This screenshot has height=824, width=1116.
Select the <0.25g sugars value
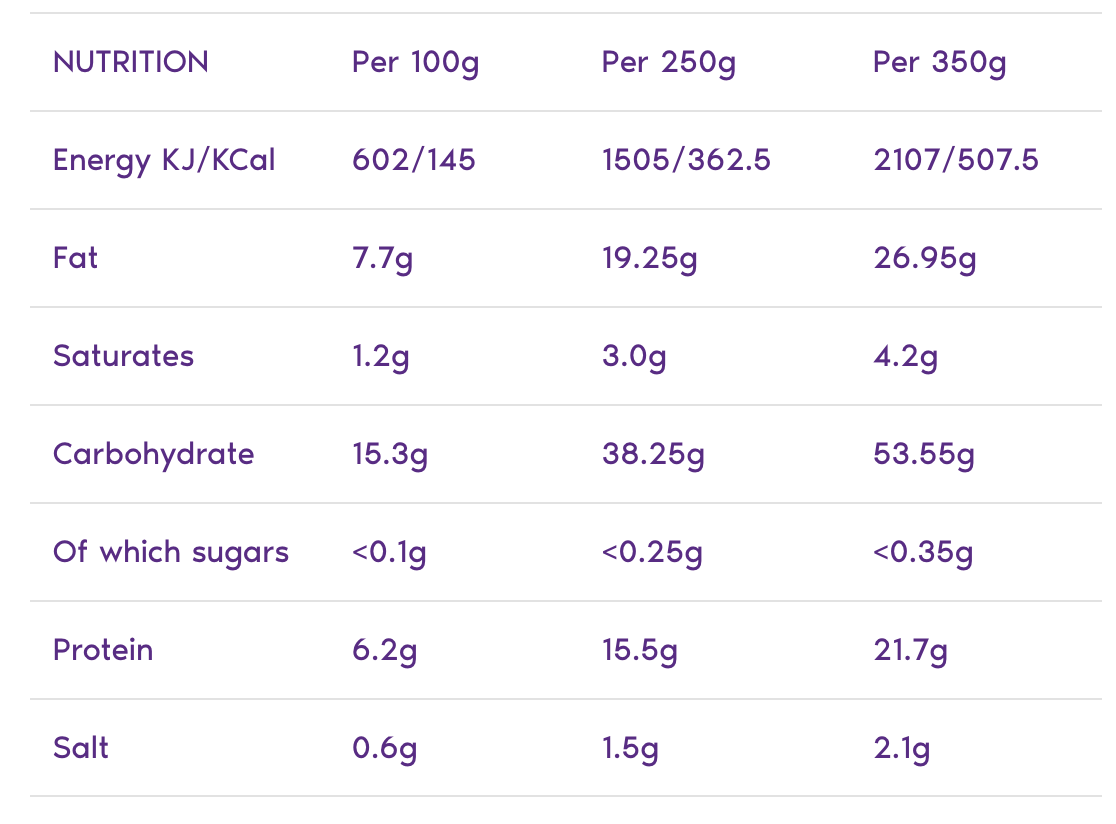(x=652, y=552)
